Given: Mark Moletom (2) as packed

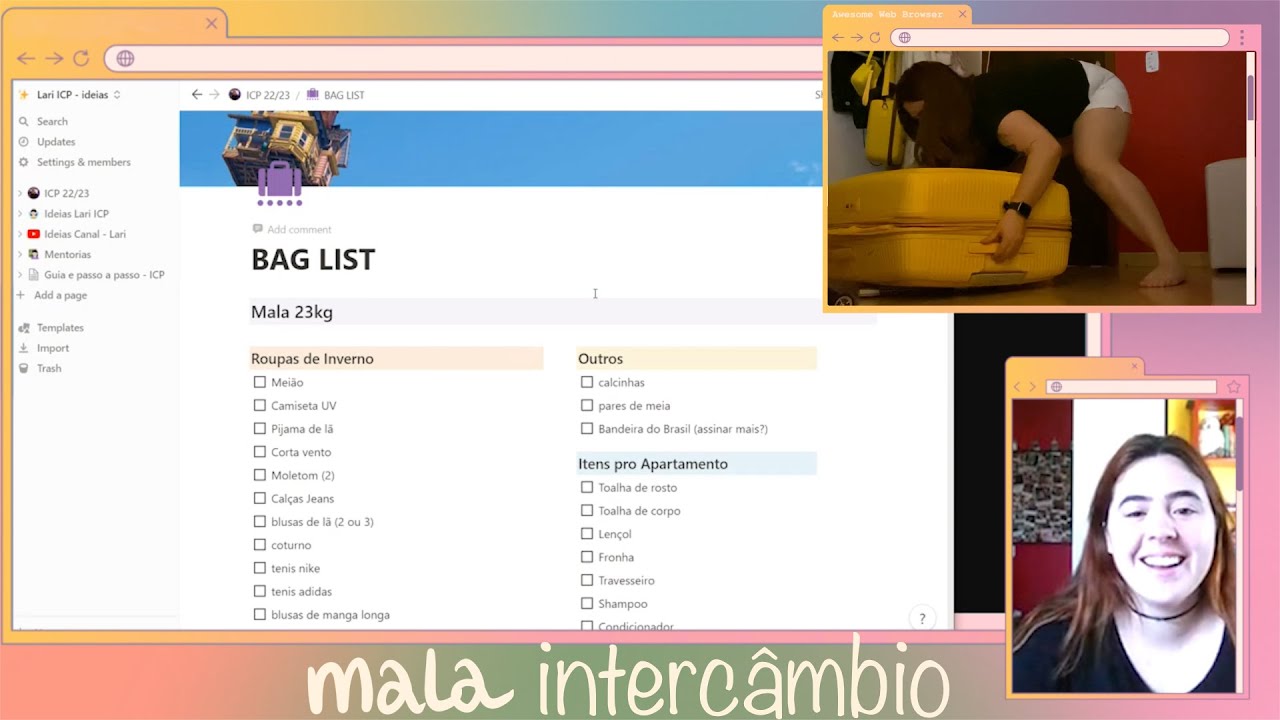Looking at the screenshot, I should point(260,475).
